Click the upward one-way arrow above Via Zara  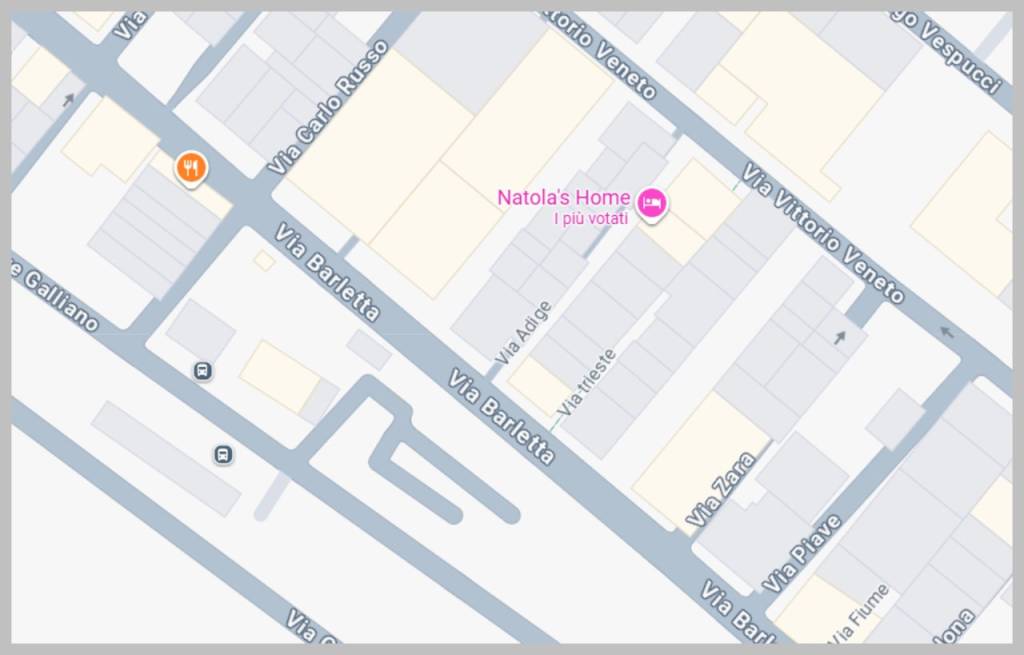click(840, 338)
